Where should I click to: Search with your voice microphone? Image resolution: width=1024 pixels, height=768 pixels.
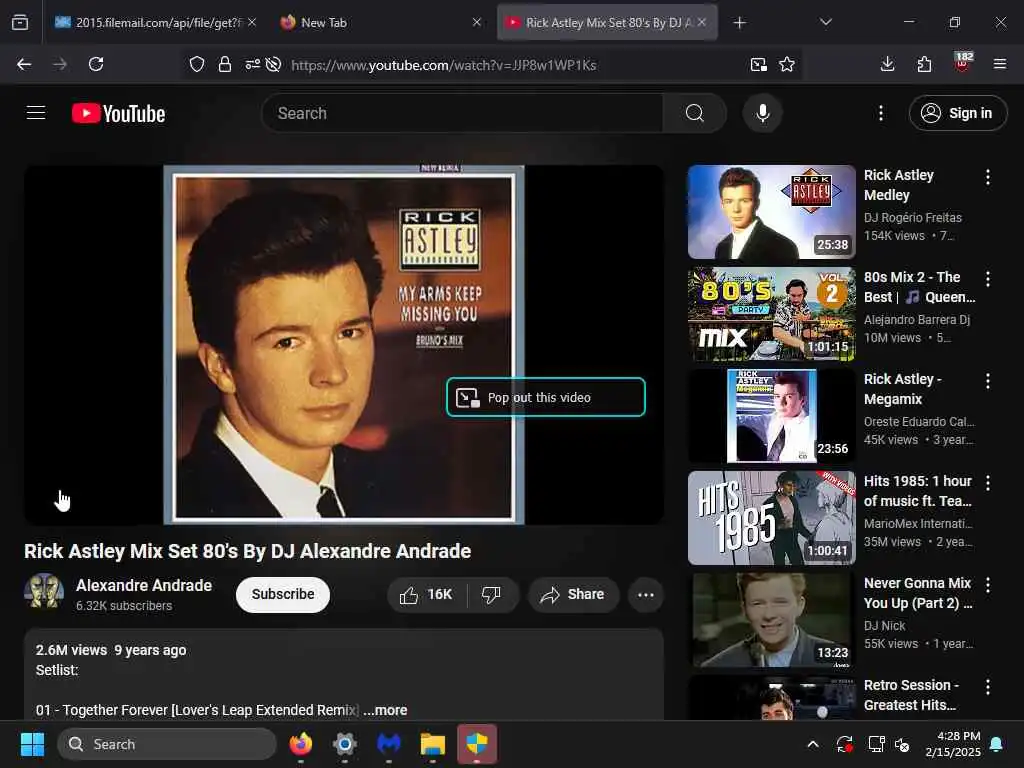point(762,113)
